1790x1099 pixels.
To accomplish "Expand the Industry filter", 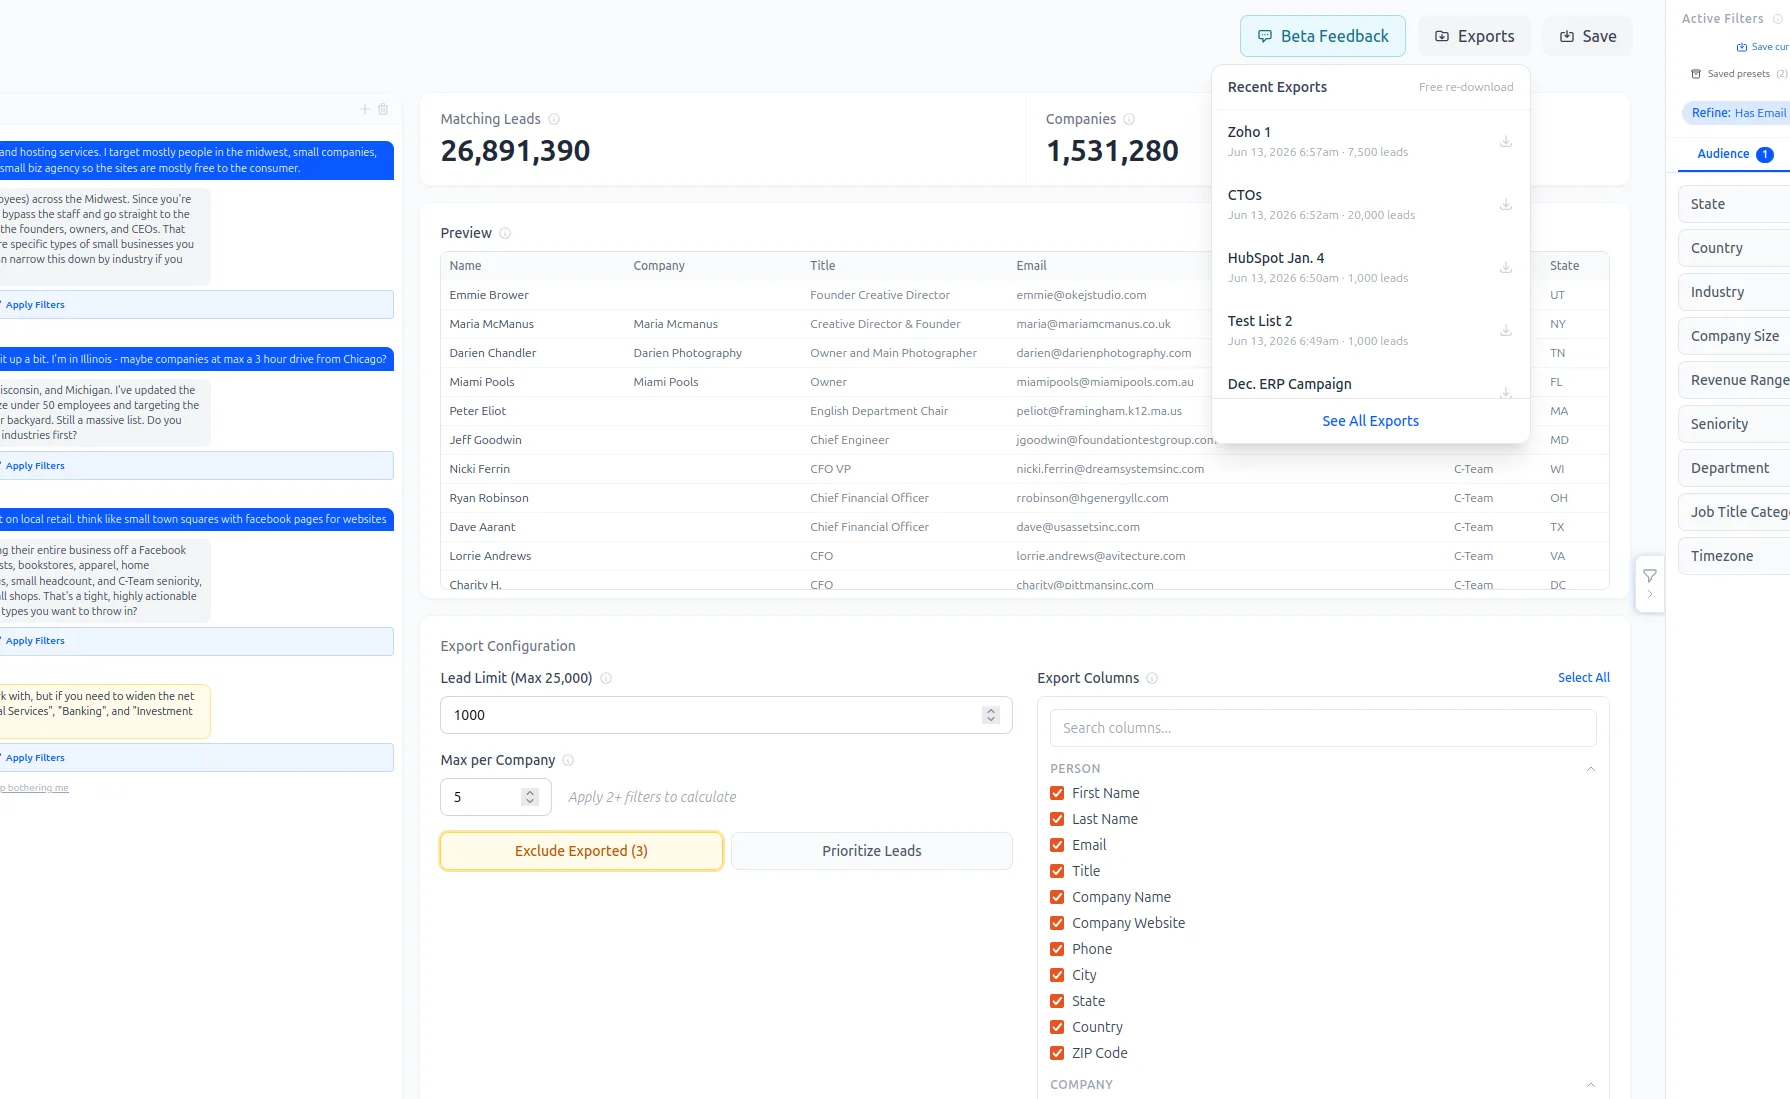I will point(1734,292).
